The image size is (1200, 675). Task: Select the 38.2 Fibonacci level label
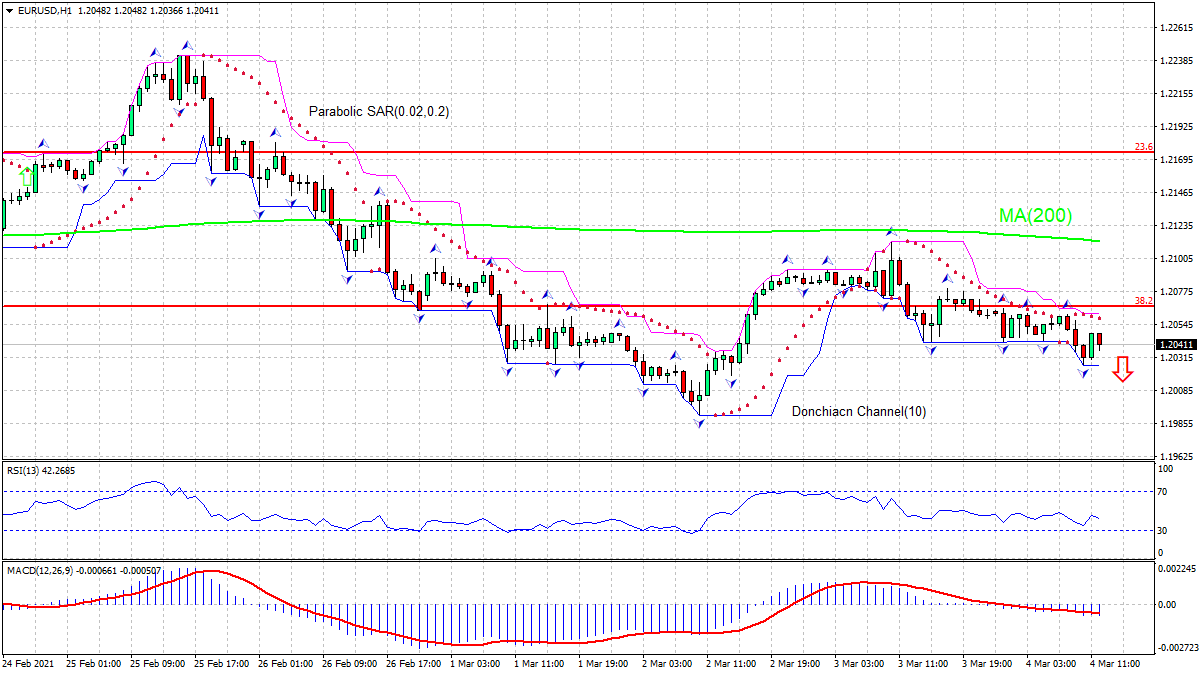tap(1143, 300)
